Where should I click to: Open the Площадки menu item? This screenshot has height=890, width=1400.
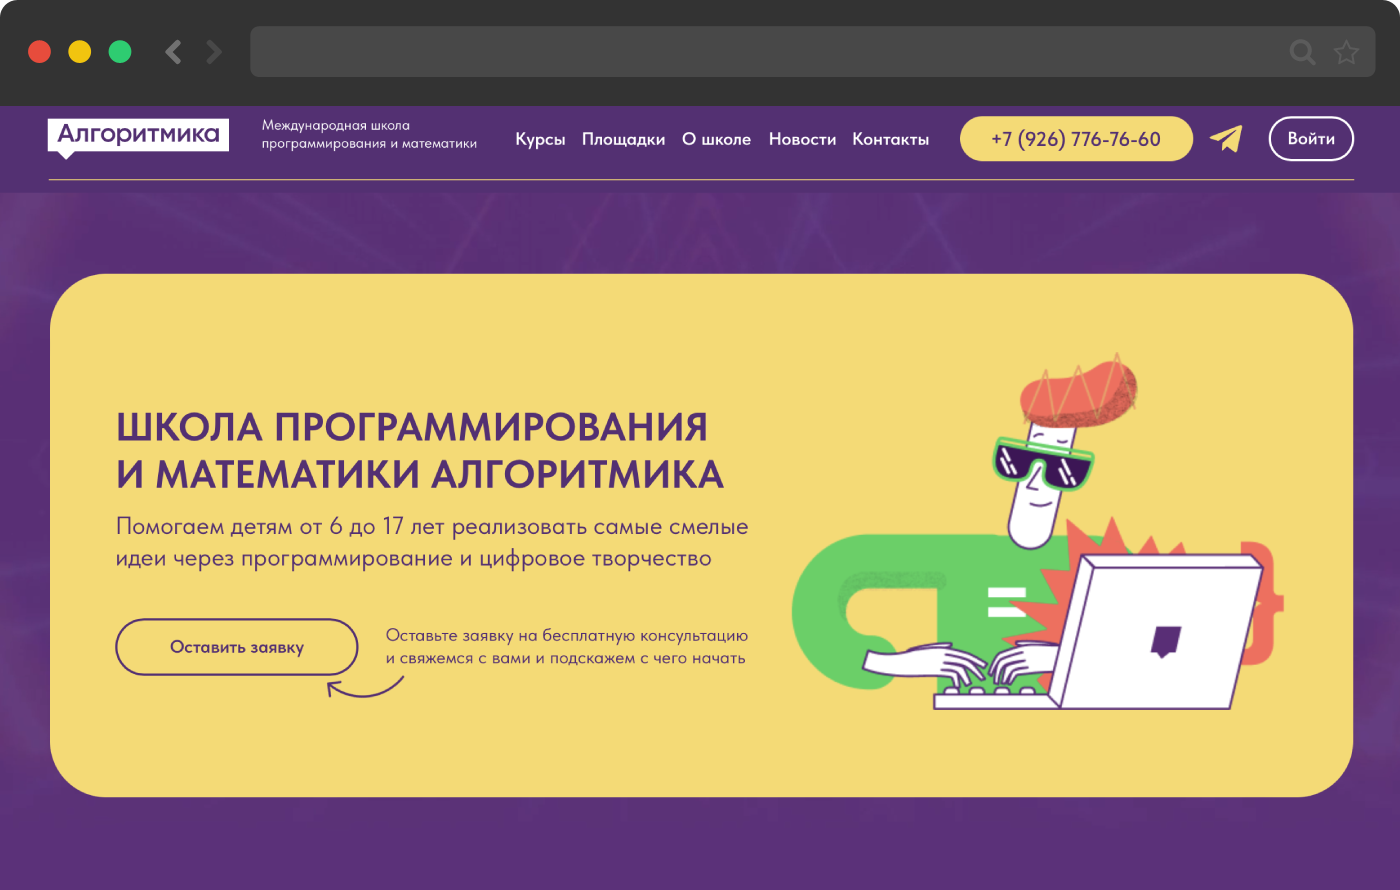click(623, 140)
